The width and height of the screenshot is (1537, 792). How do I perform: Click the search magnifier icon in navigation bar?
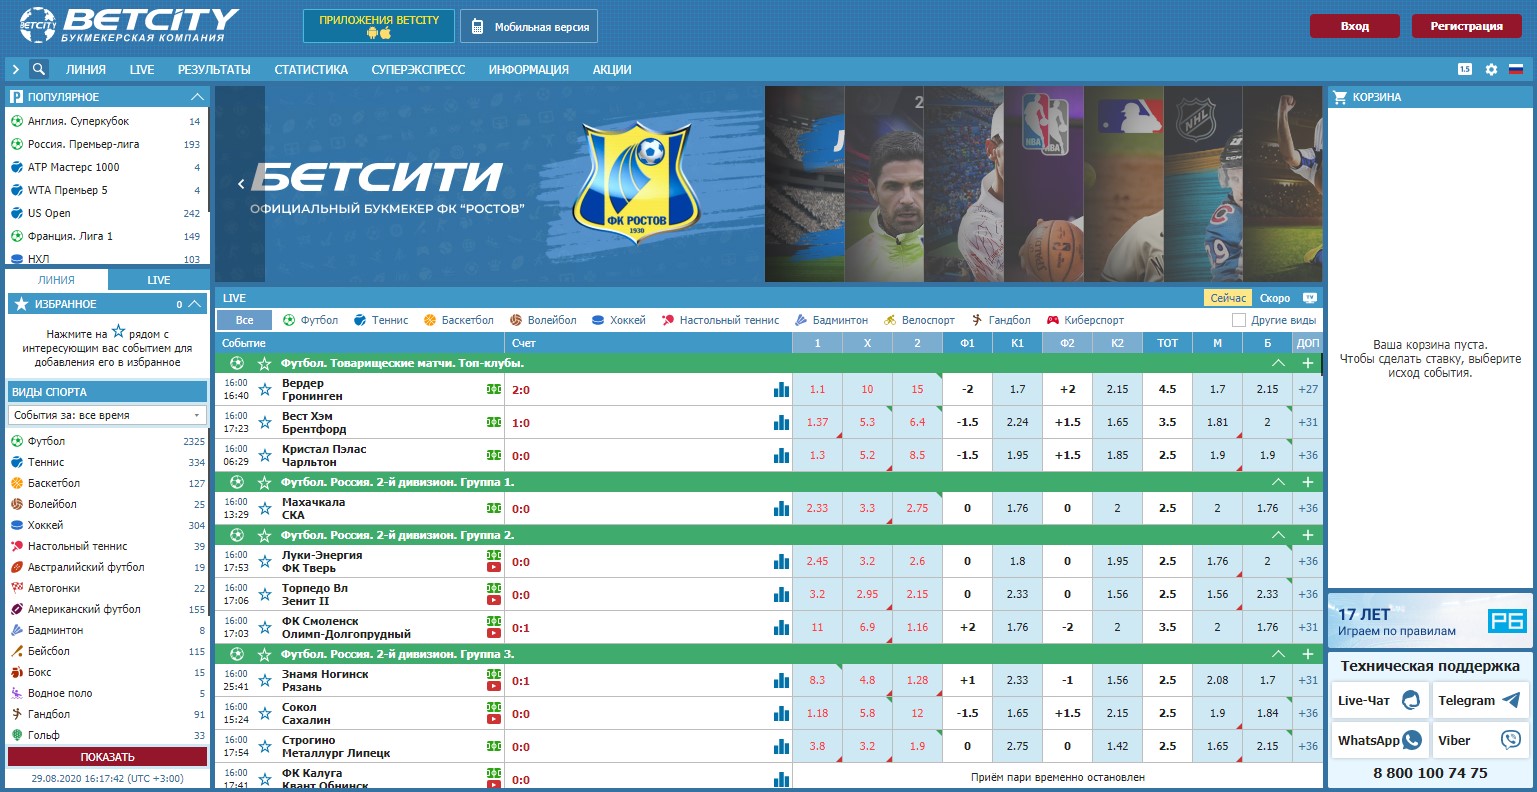(38, 69)
